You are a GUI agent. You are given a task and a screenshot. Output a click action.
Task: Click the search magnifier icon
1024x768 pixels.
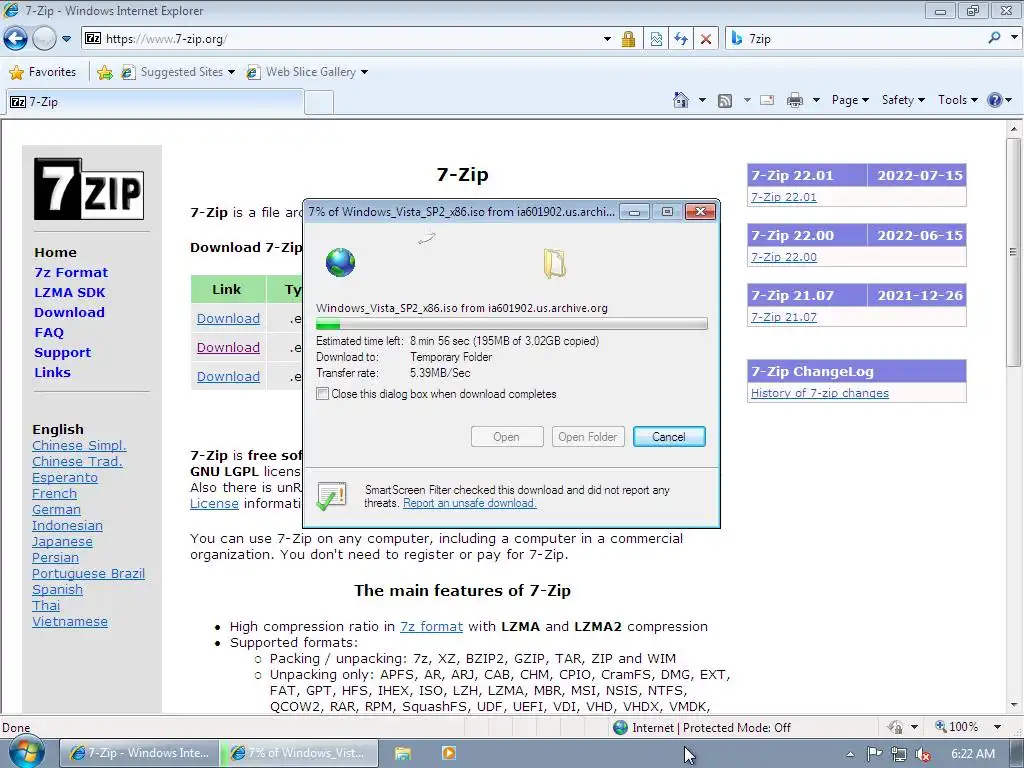[x=995, y=39]
